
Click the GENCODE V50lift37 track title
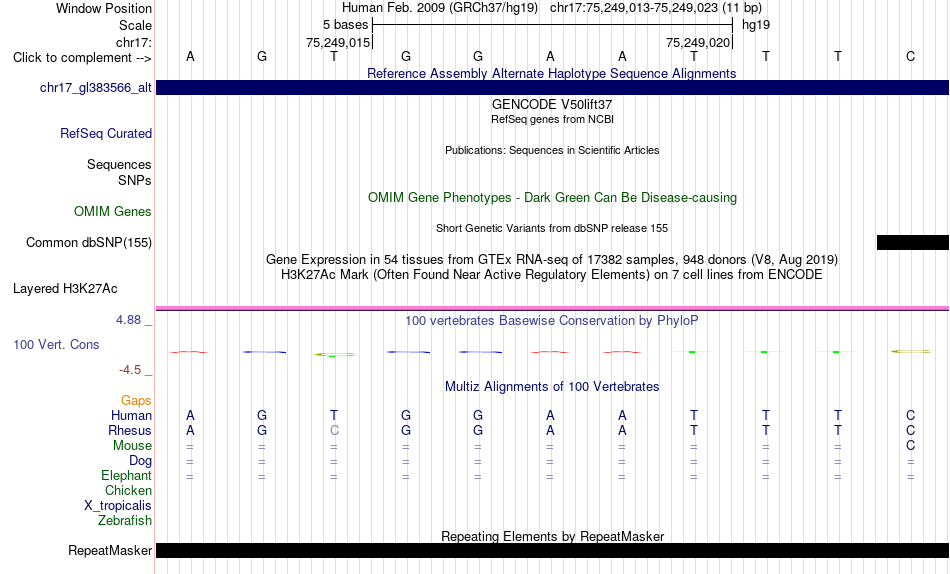552,104
